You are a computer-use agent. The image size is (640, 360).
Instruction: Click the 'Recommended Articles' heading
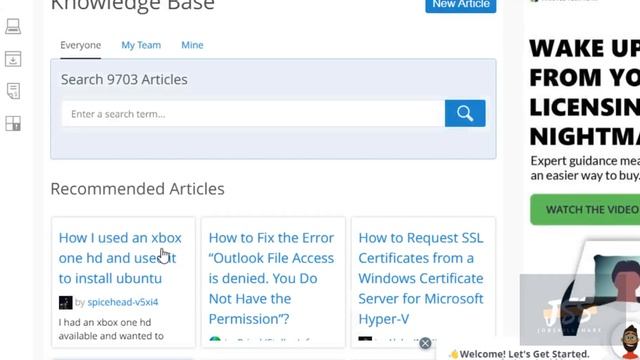(x=138, y=189)
